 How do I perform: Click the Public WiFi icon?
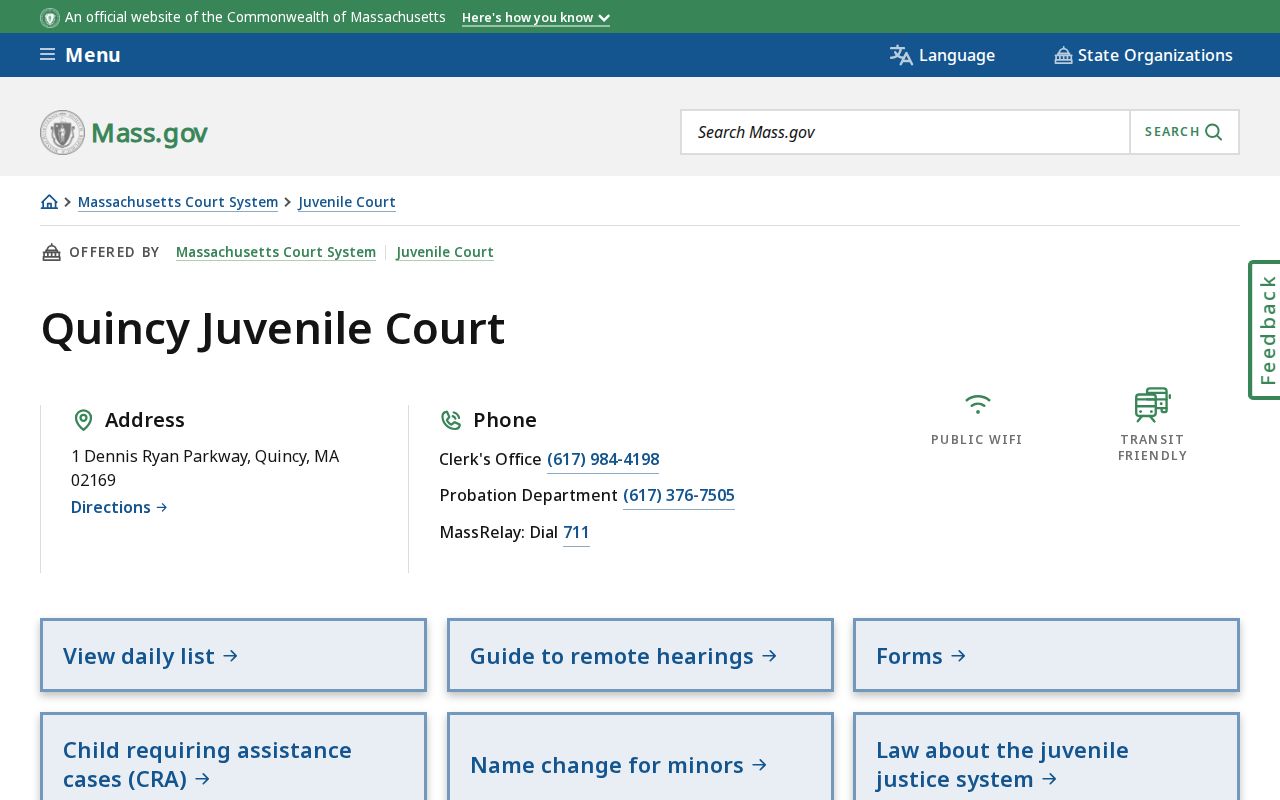977,404
